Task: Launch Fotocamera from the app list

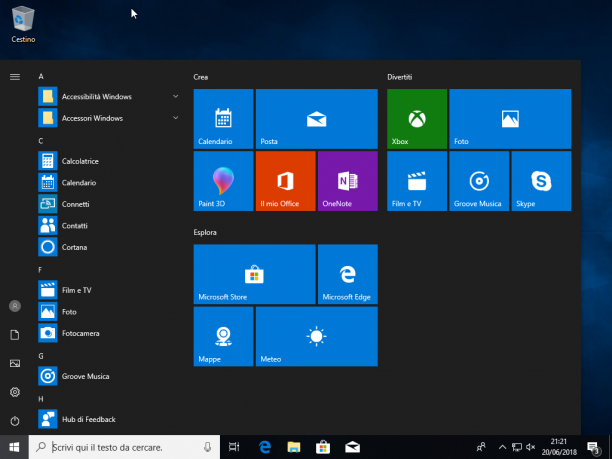Action: point(109,333)
